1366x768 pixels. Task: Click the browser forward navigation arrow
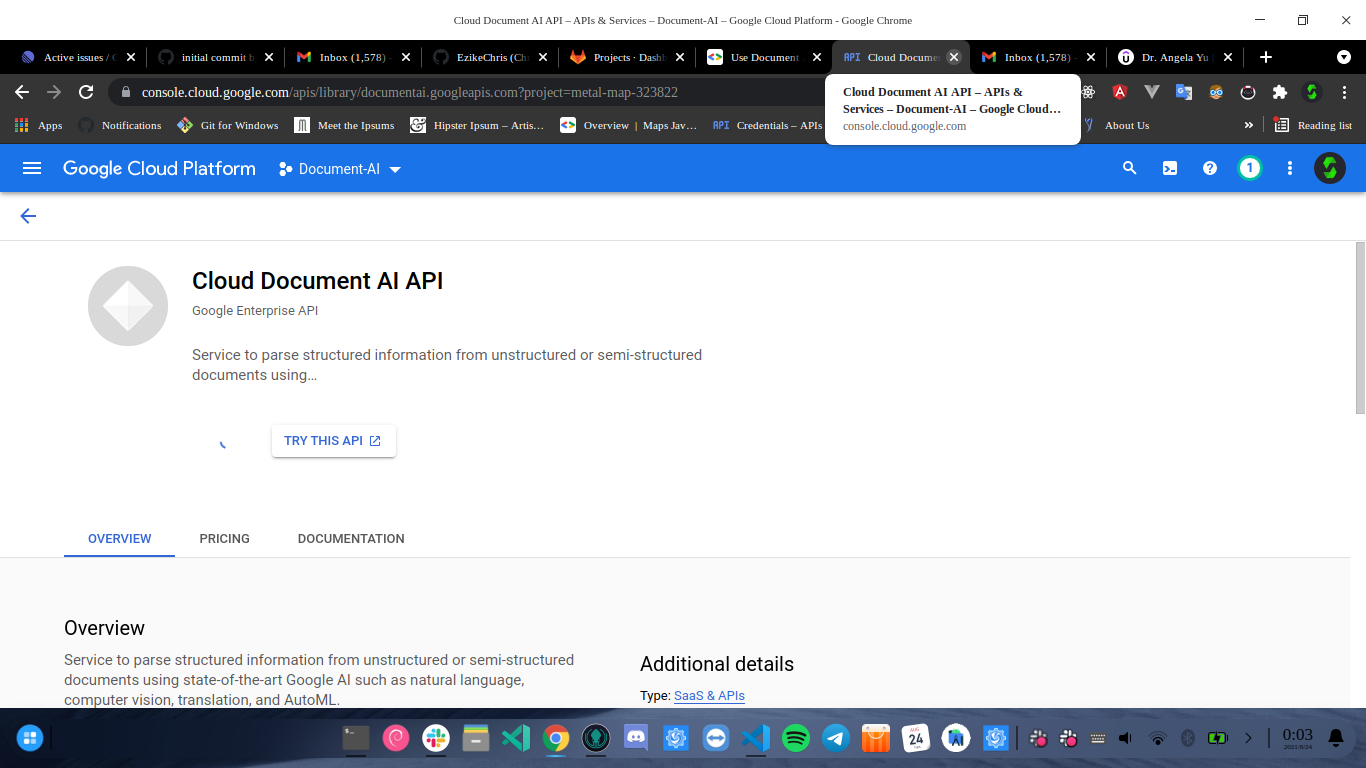tap(54, 92)
